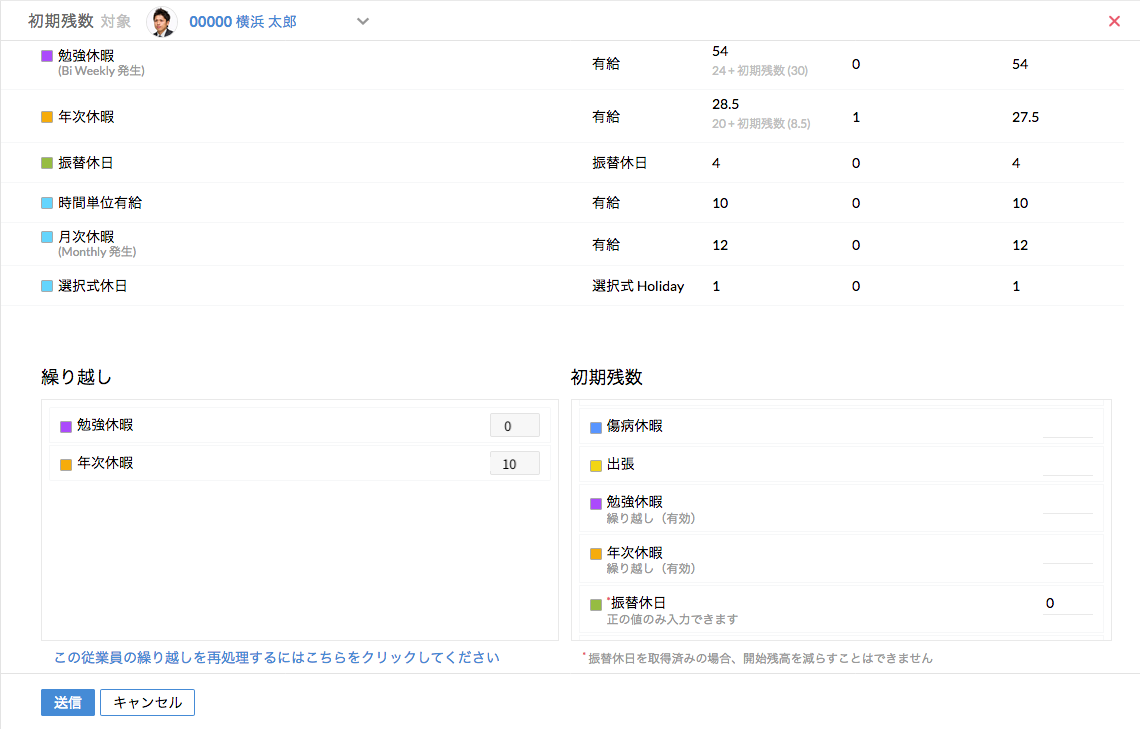Screen dimensions: 1140x729
Task: Click the 送信 submit button
Action: click(x=68, y=702)
